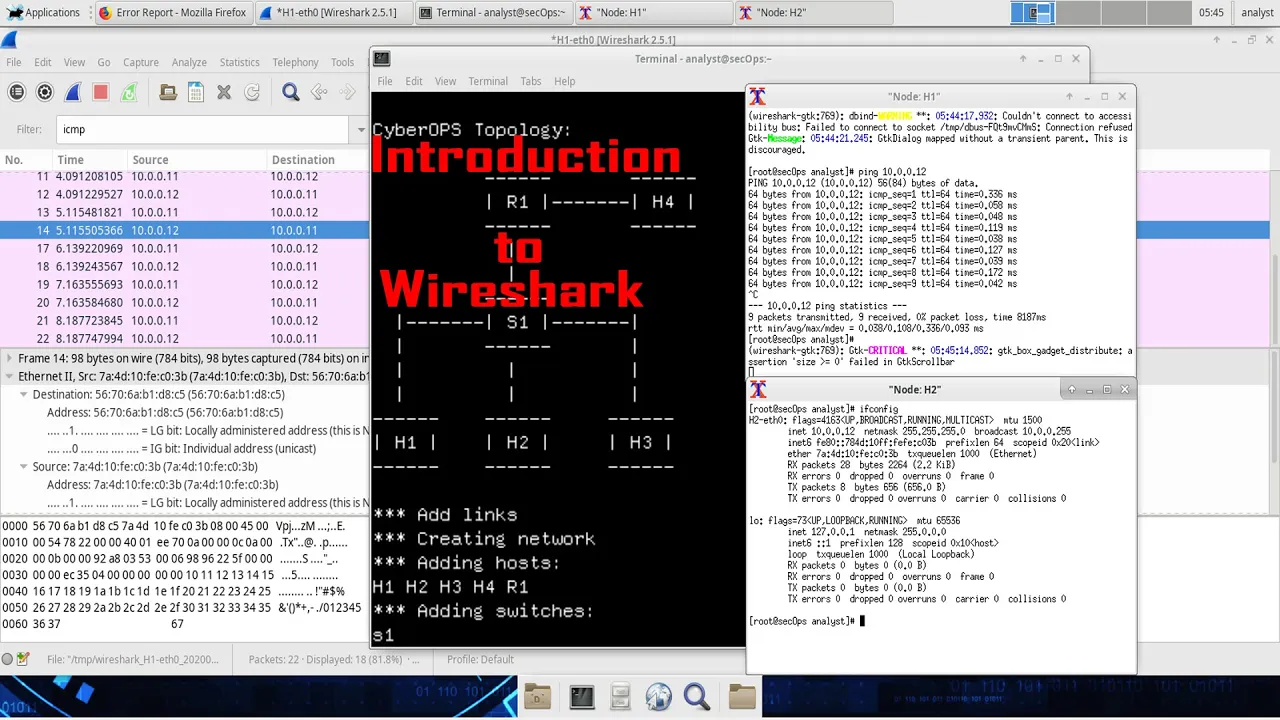The width and height of the screenshot is (1280, 720).
Task: Open the Wireshark Telephony menu
Action: (x=295, y=62)
